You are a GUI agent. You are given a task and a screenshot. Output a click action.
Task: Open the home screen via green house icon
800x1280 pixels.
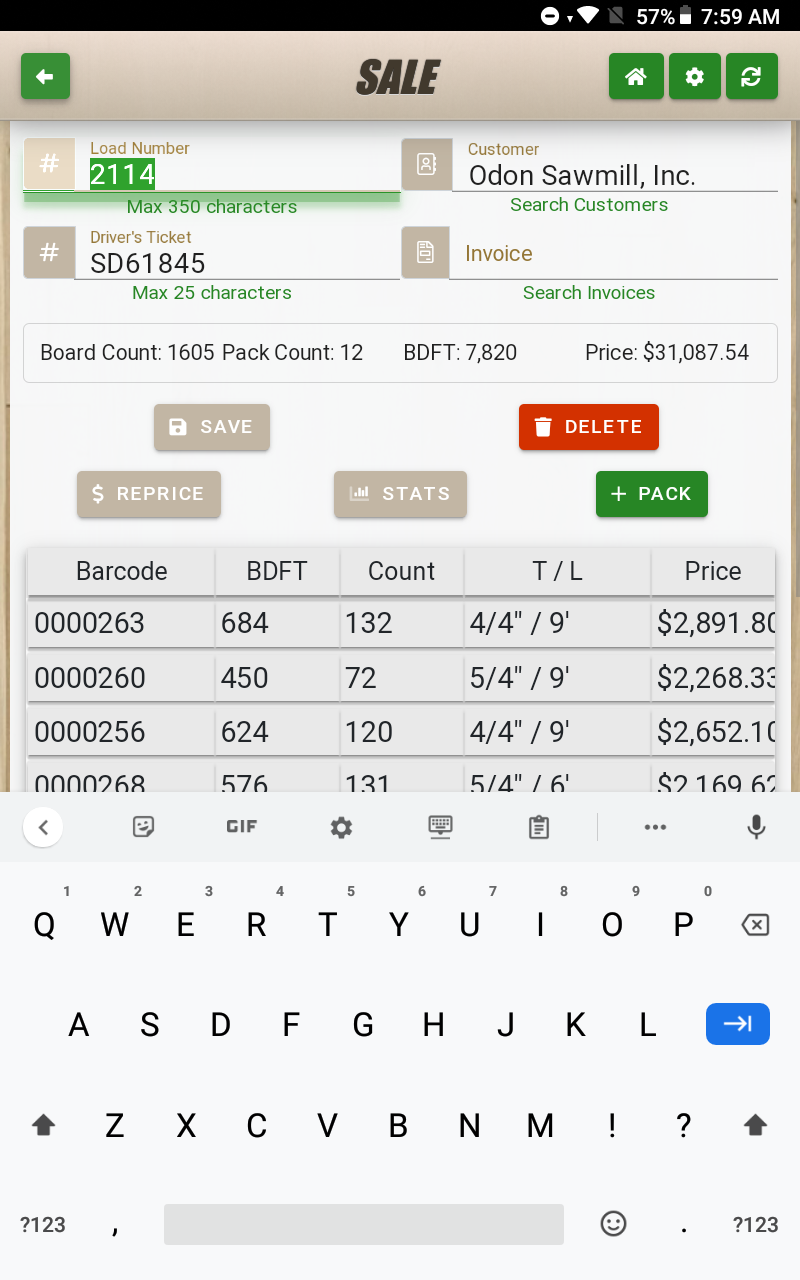(x=636, y=76)
